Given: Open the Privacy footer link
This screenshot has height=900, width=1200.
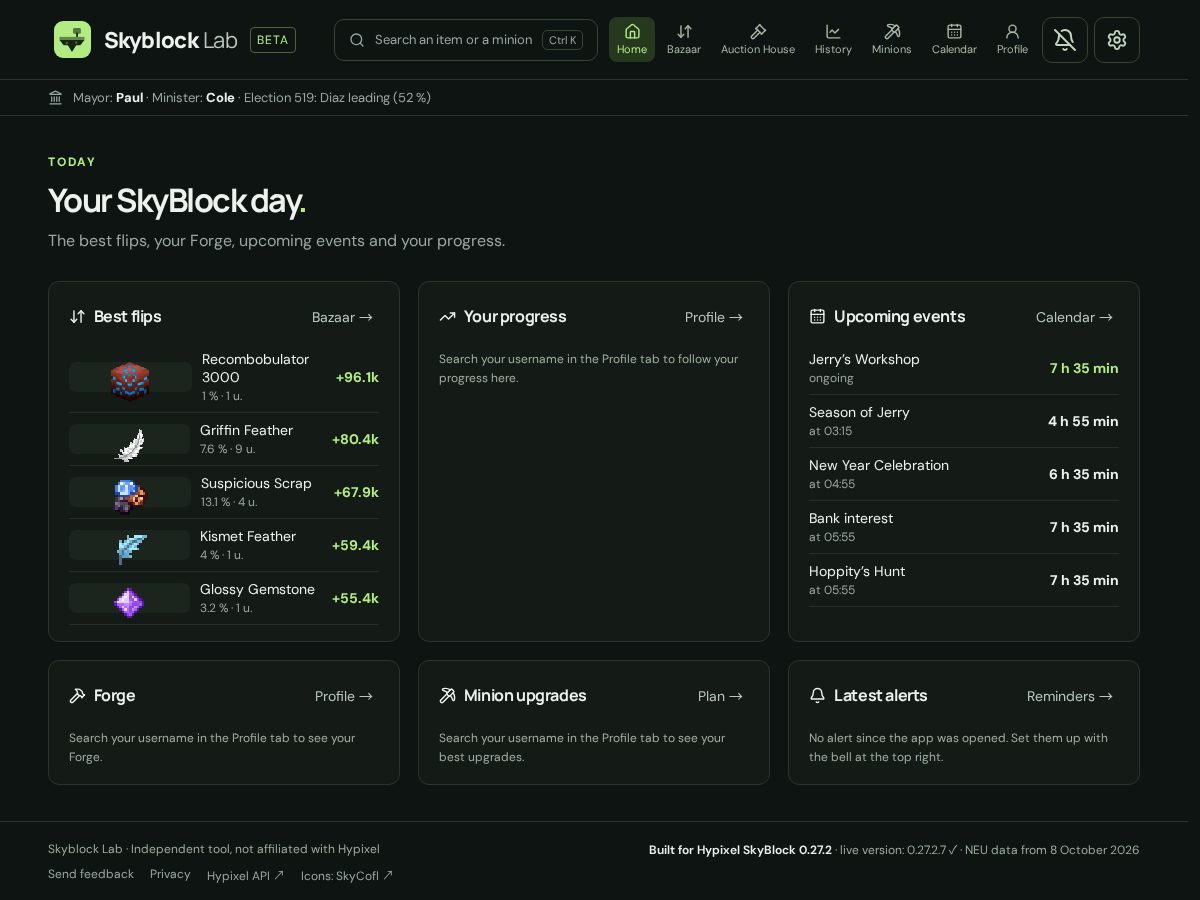Looking at the screenshot, I should pos(170,874).
